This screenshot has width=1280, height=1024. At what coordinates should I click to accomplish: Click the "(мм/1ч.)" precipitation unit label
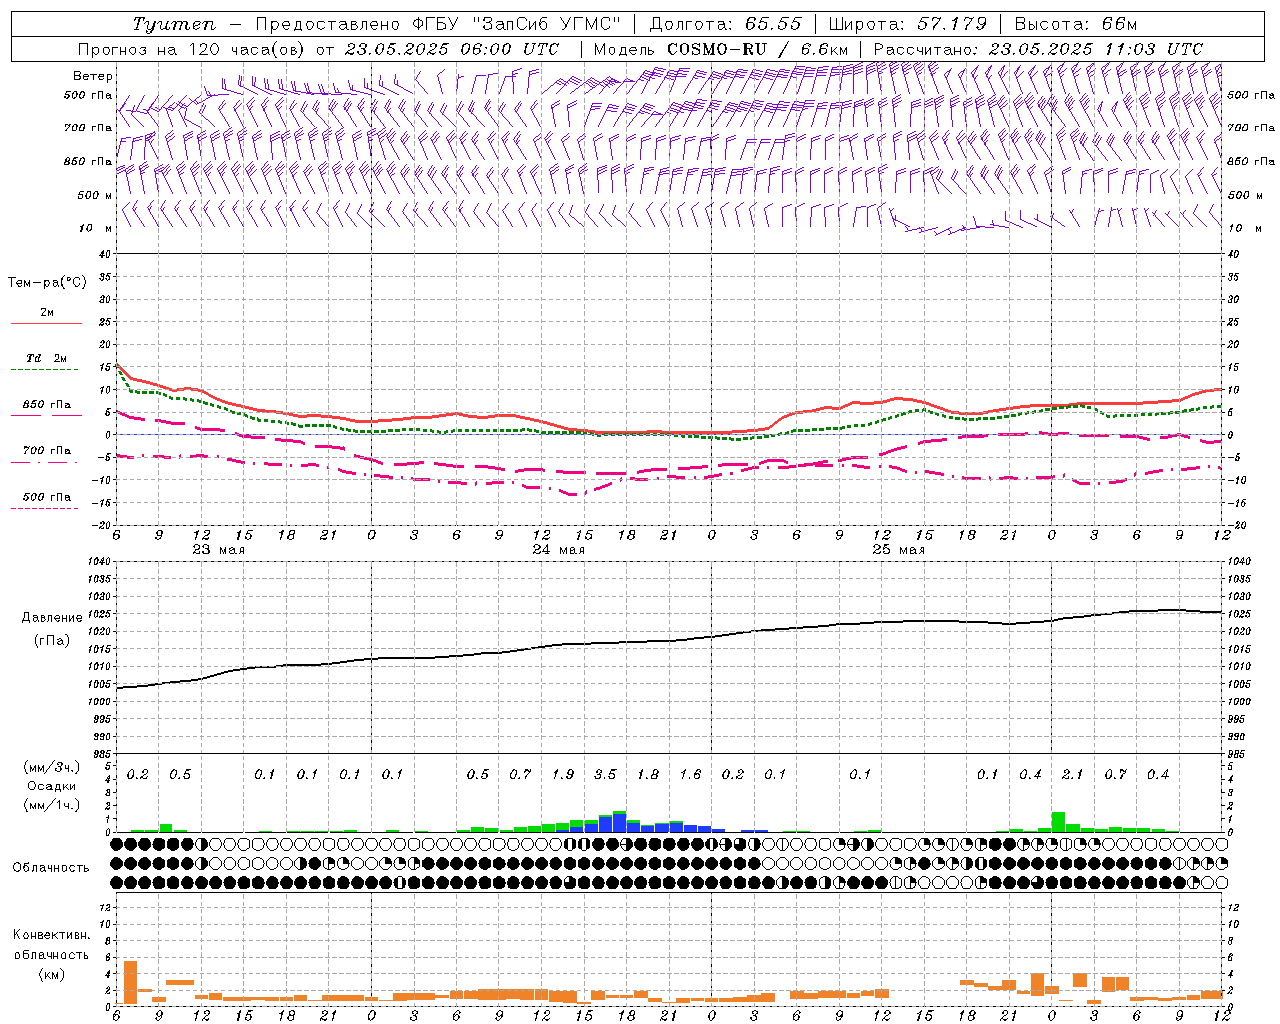click(x=52, y=805)
